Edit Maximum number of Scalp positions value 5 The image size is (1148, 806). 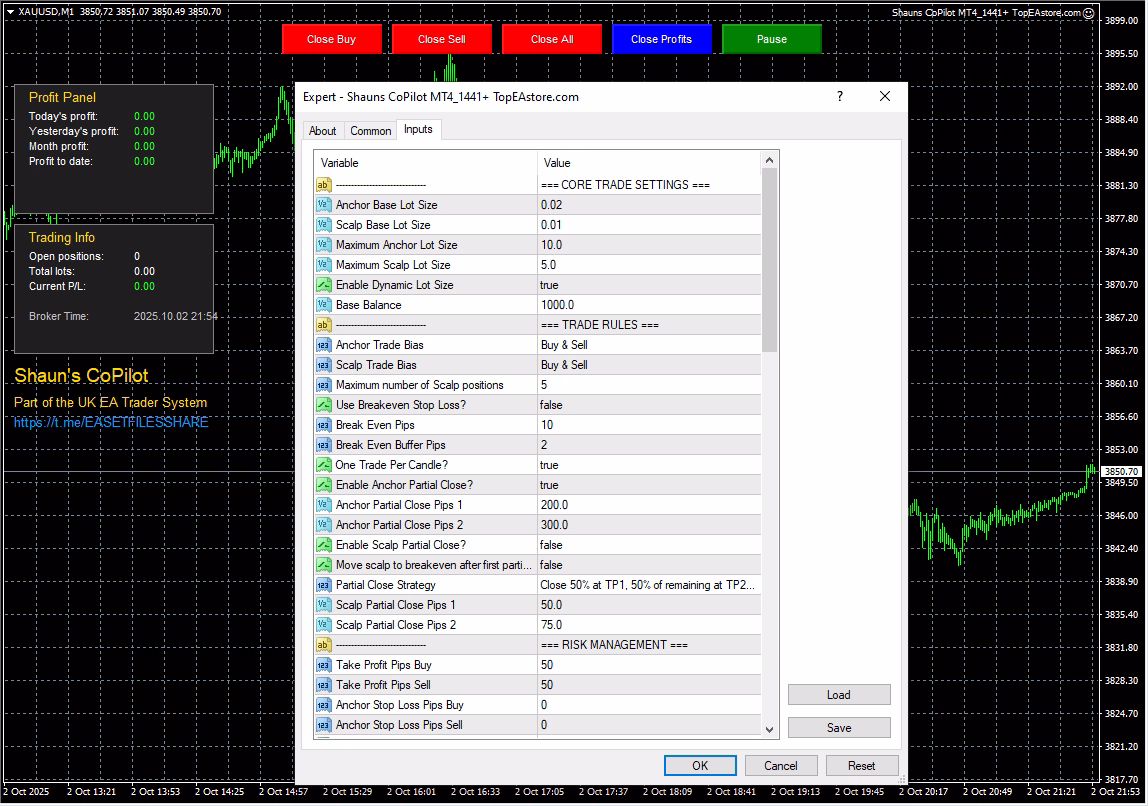(649, 385)
